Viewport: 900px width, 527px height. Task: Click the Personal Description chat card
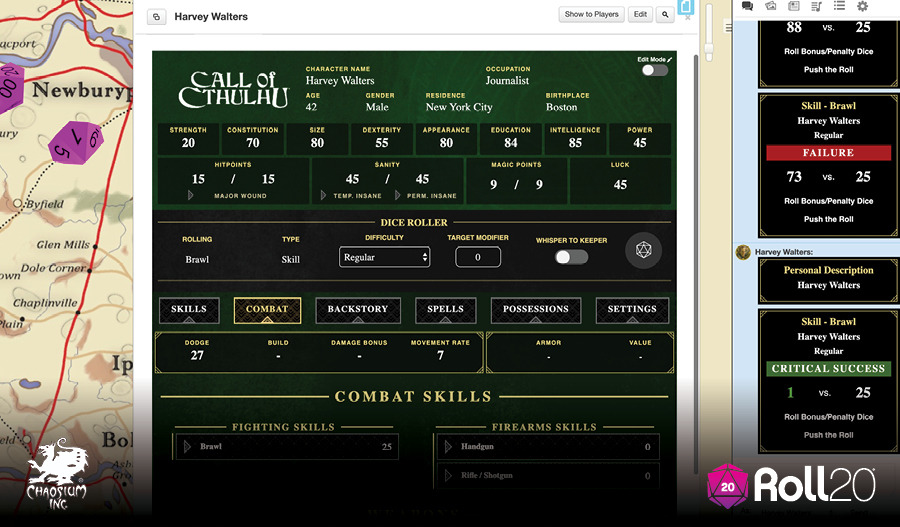click(x=828, y=280)
